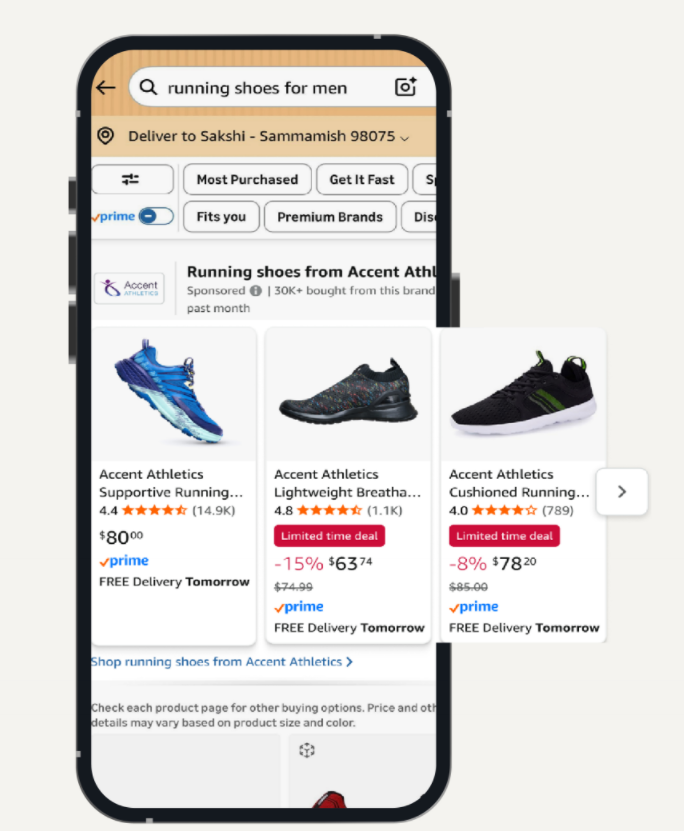
Task: Tap the delivery location pin icon
Action: tap(105, 136)
